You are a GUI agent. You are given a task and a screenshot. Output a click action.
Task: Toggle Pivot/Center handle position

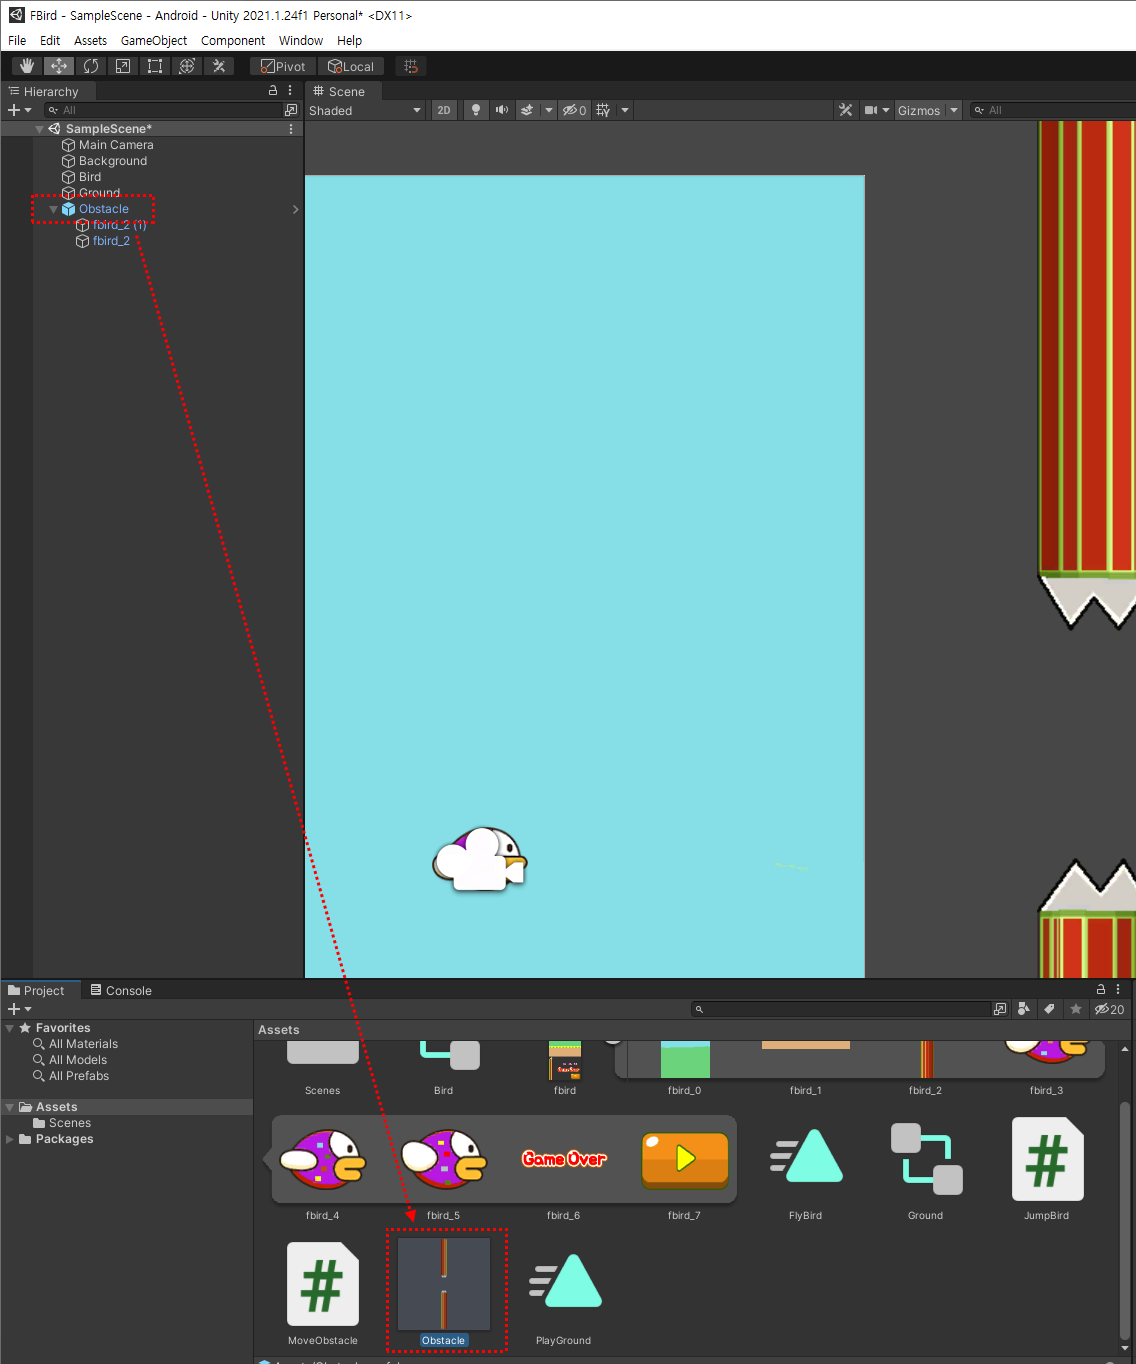click(x=283, y=66)
